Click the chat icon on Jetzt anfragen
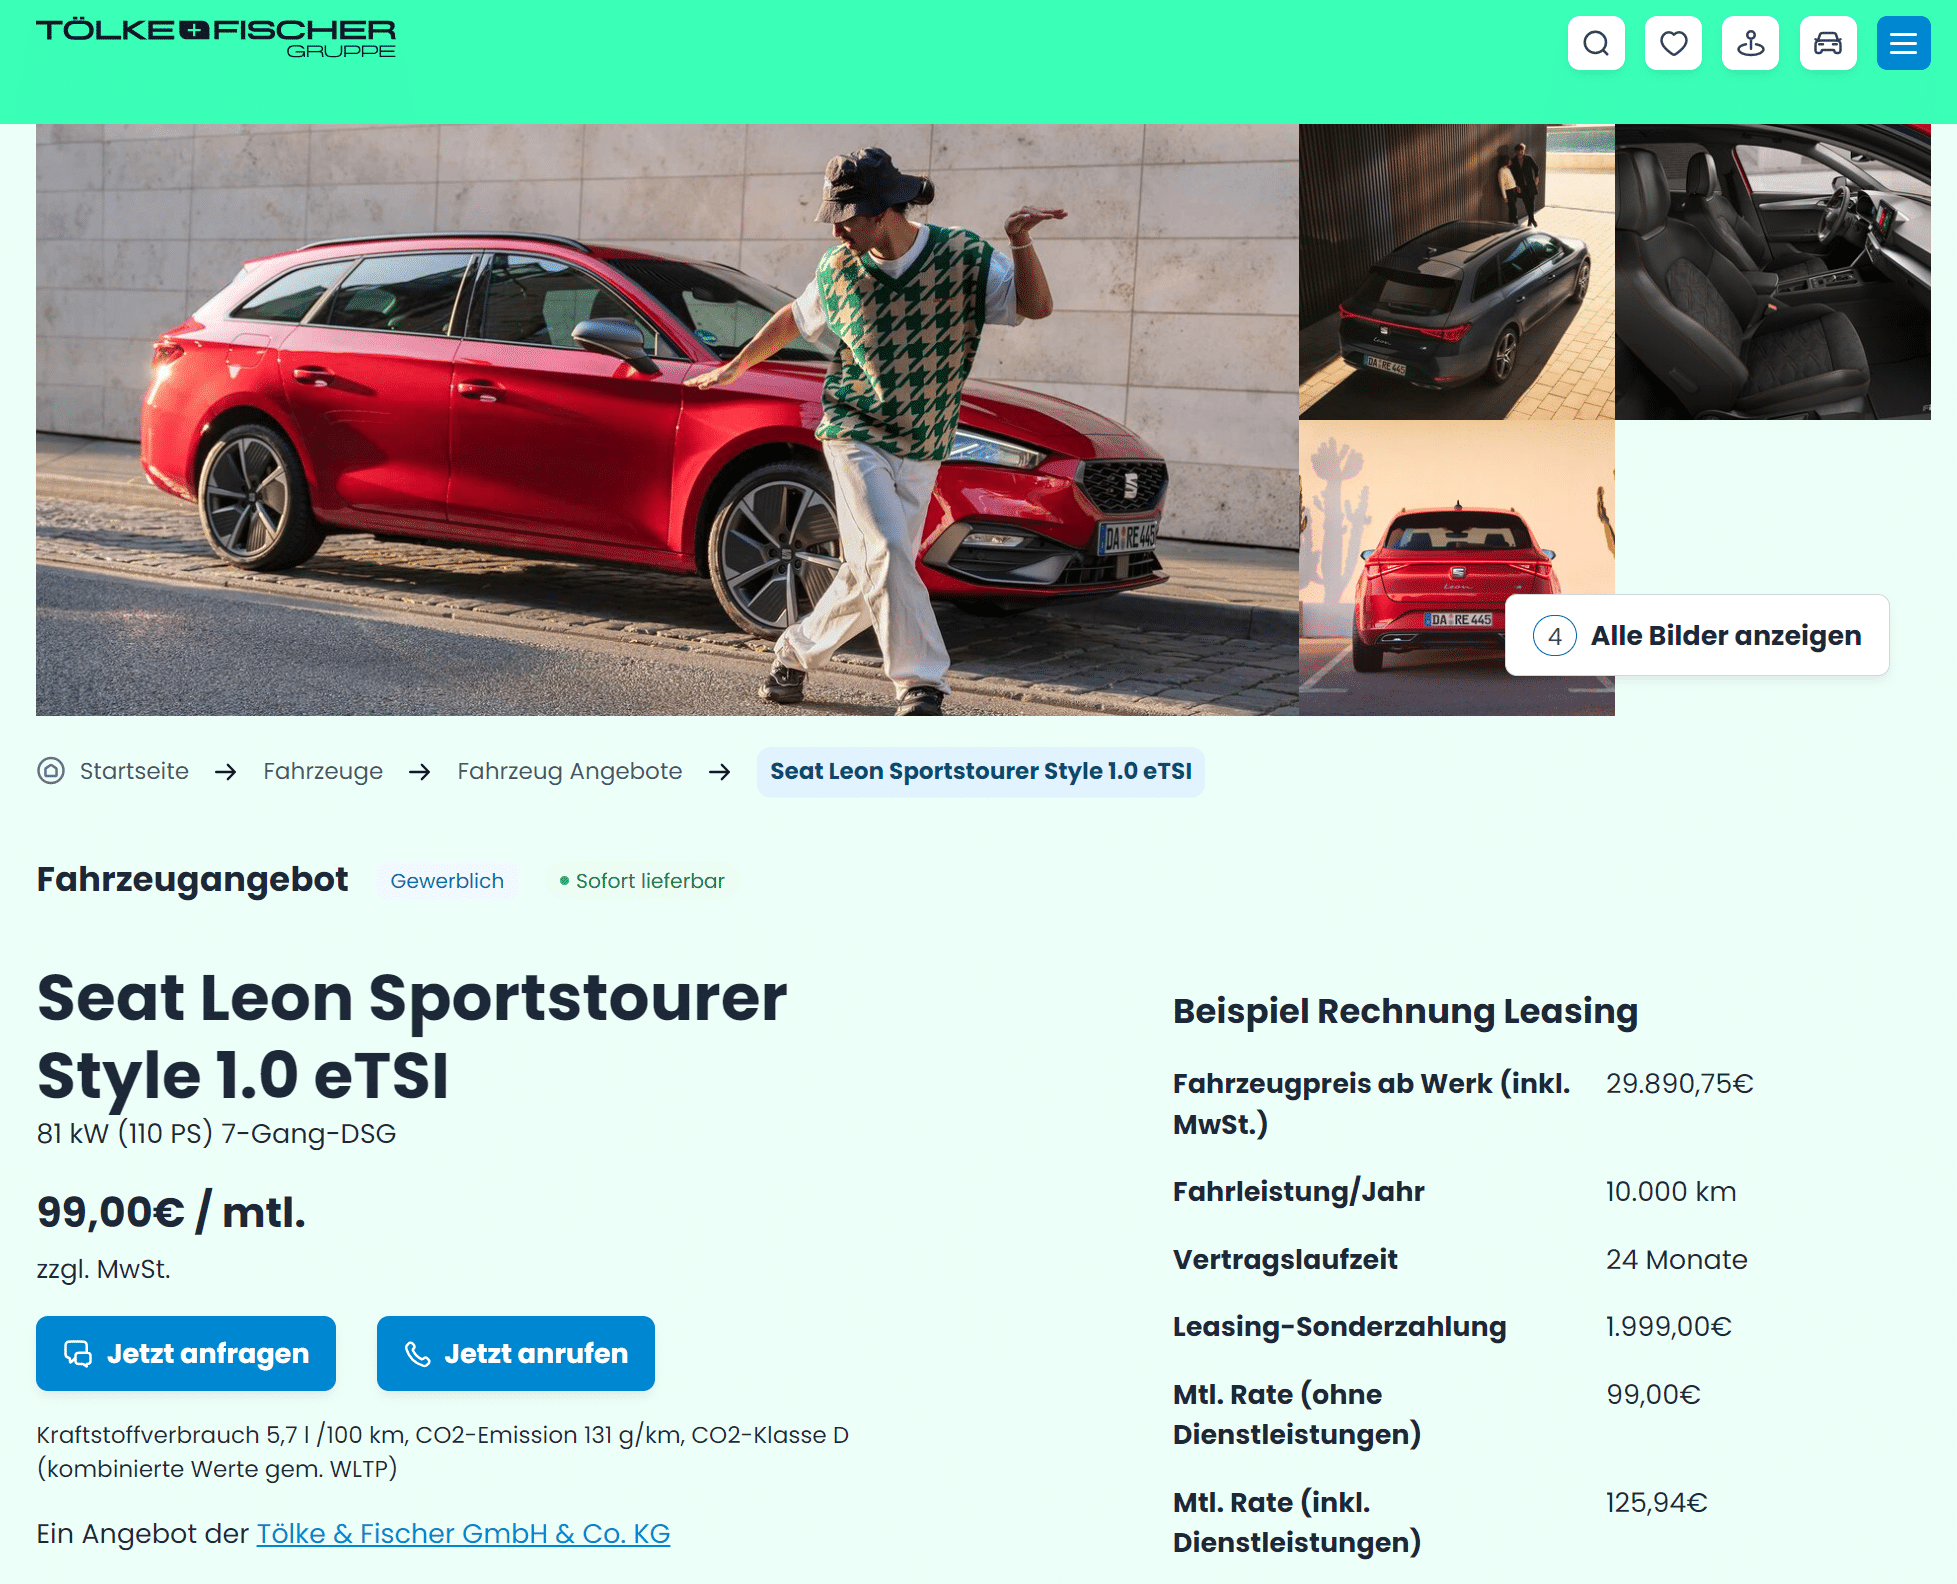Image resolution: width=1957 pixels, height=1584 pixels. click(x=78, y=1353)
